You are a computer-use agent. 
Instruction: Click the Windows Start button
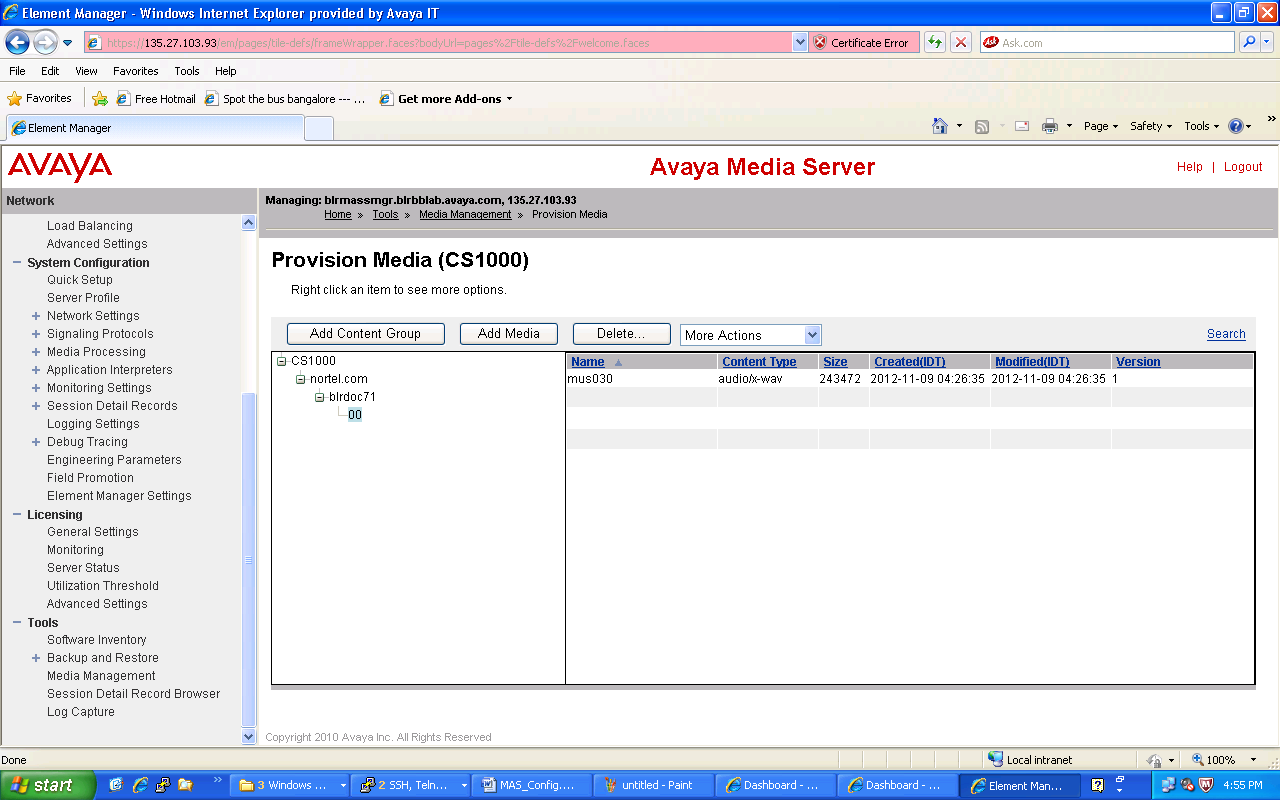pyautogui.click(x=47, y=785)
